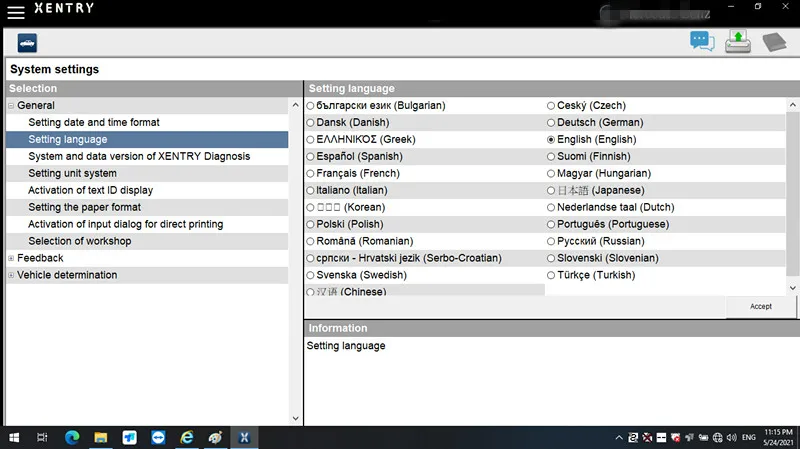Open Setting date and time format
Screen dimensions: 800x449
94,122
